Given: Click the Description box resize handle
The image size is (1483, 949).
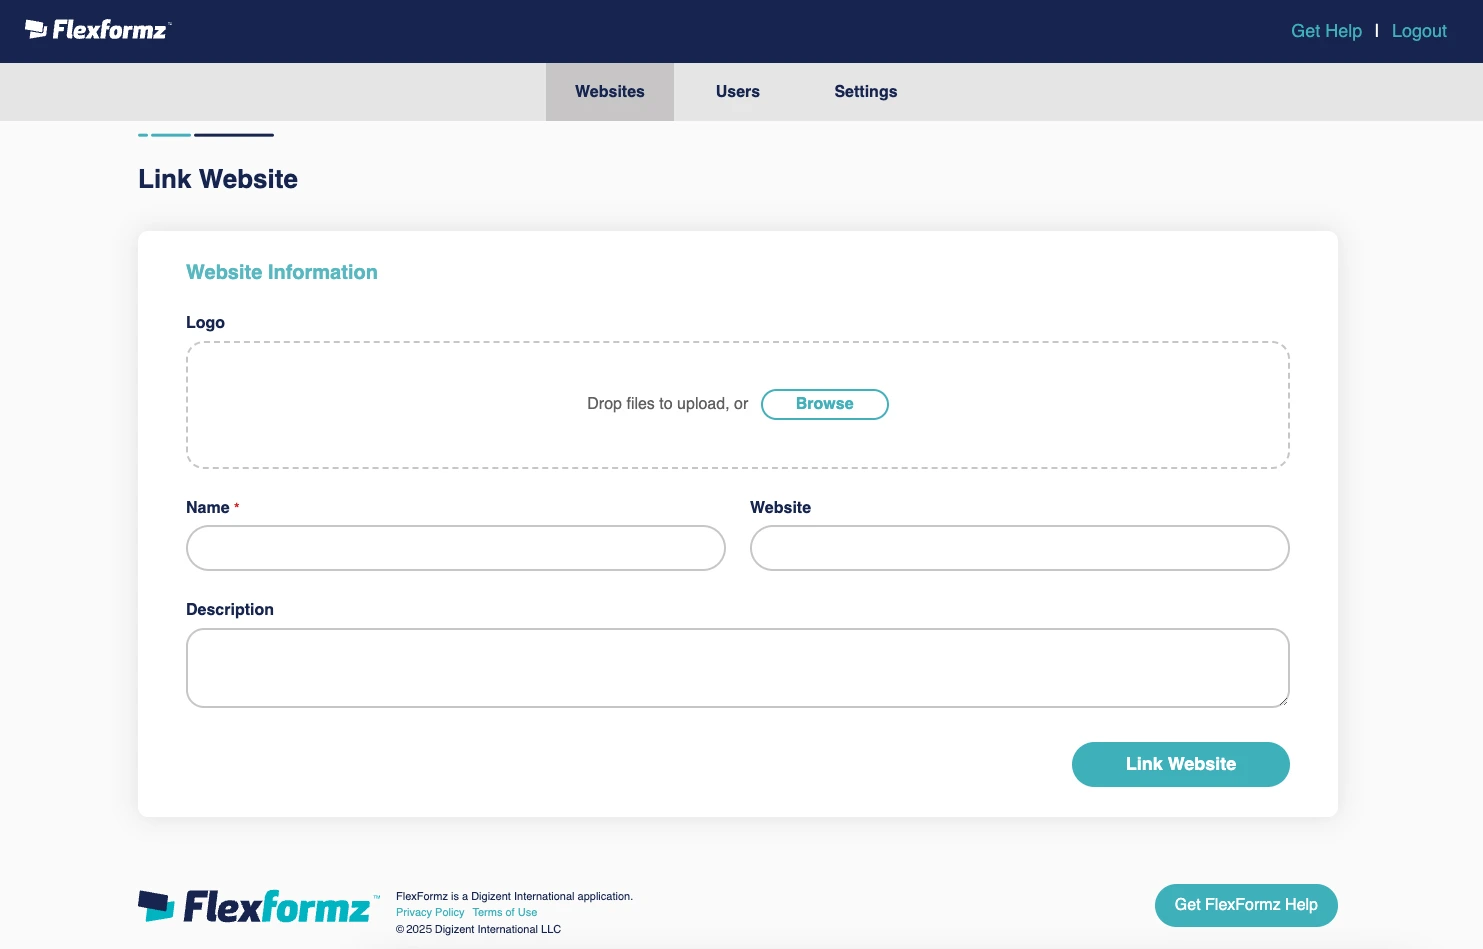Looking at the screenshot, I should (x=1282, y=700).
